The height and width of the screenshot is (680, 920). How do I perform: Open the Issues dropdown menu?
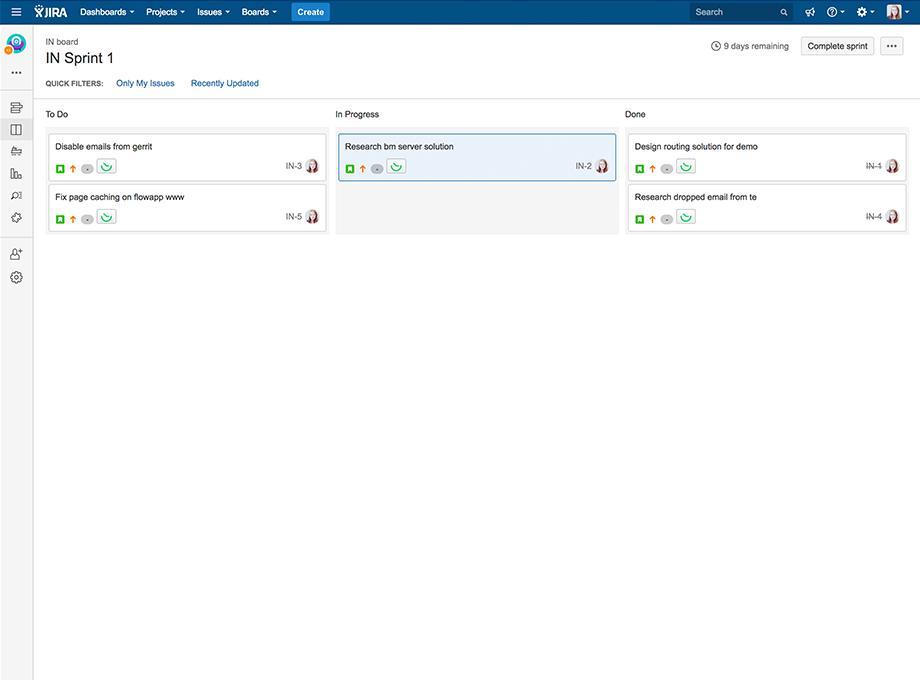(x=213, y=12)
